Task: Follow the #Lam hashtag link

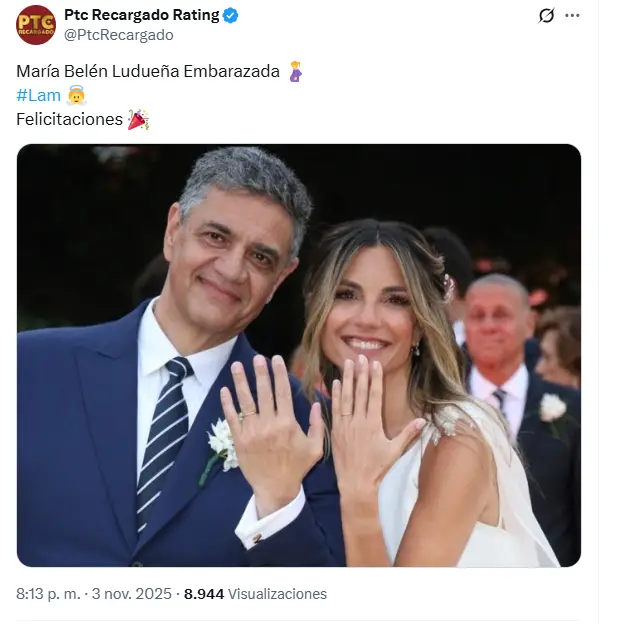Action: [38, 96]
